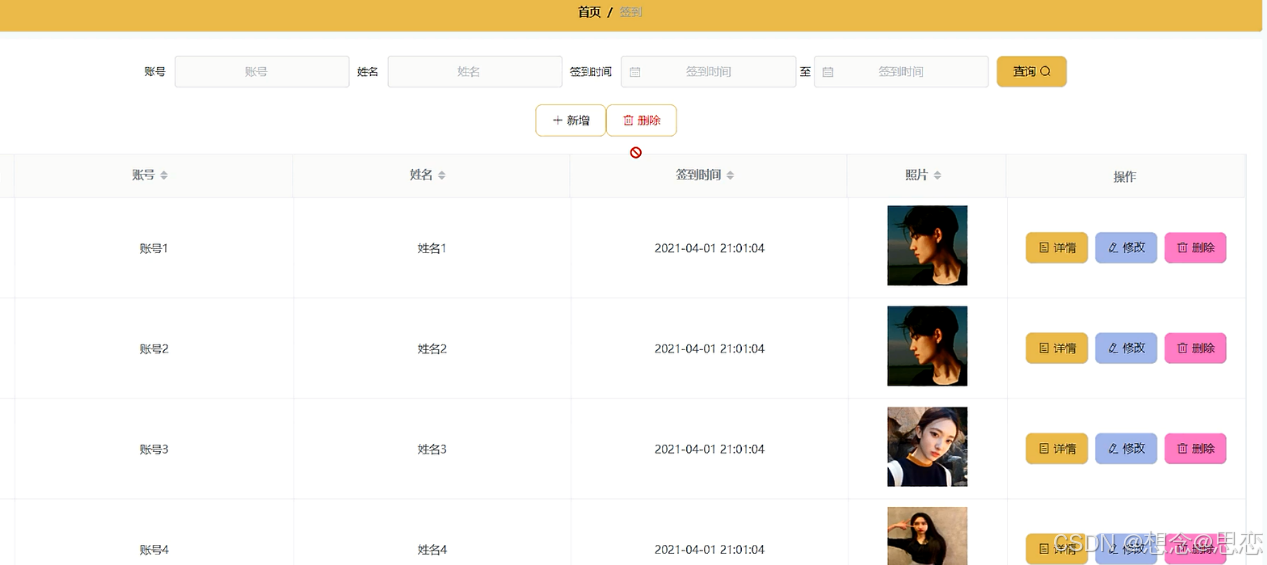The height and width of the screenshot is (565, 1267).
Task: Click the pencil icon in 账号1 修改 button
Action: coord(1113,248)
